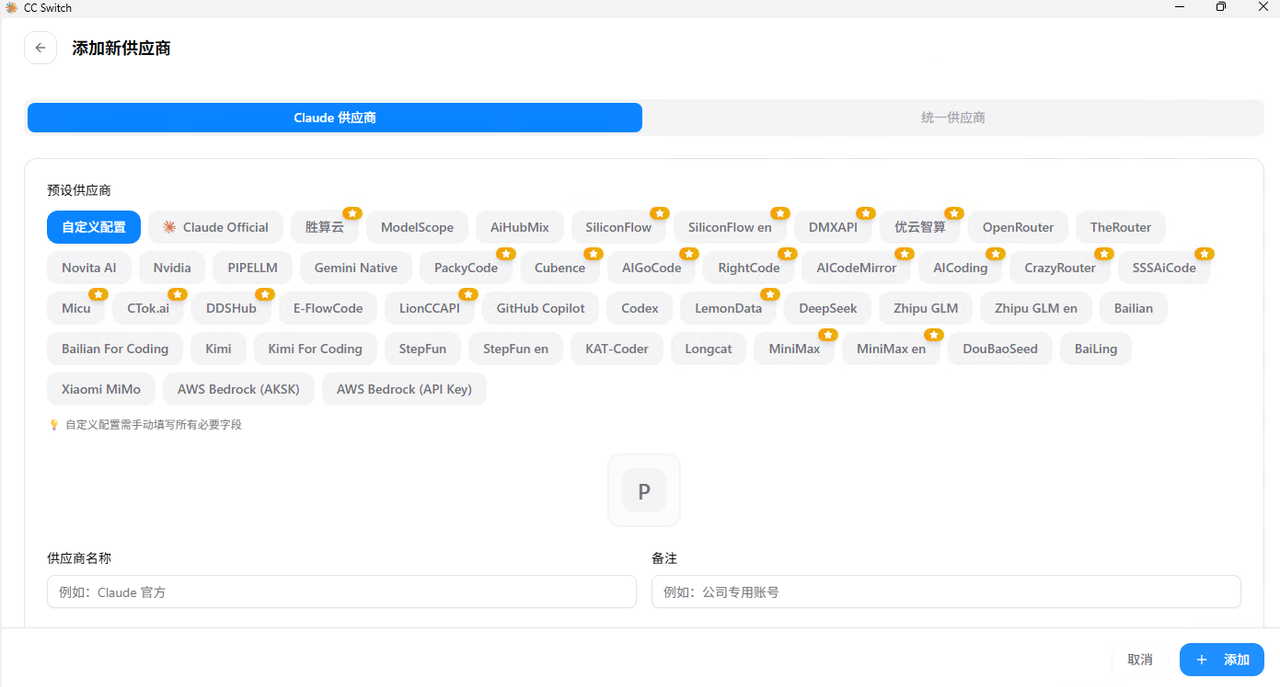Select the AiHubMix preset
Viewport: 1280px width, 687px height.
520,227
